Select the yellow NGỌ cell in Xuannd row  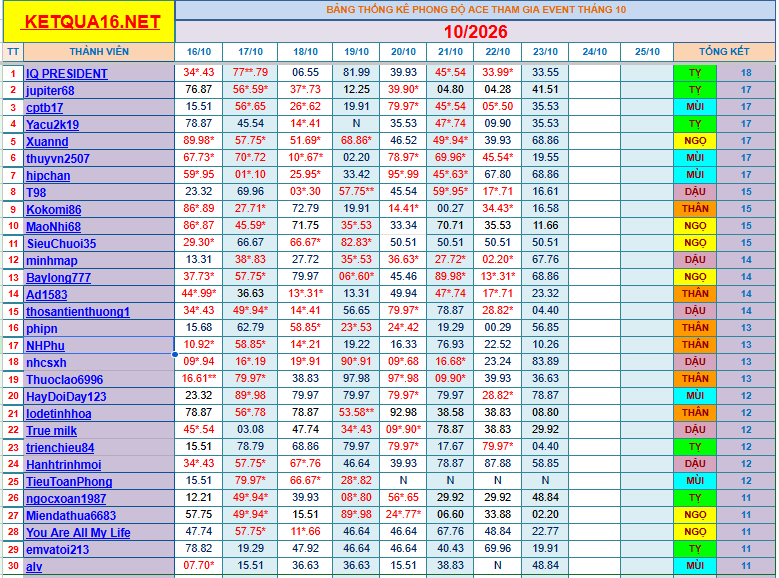695,141
